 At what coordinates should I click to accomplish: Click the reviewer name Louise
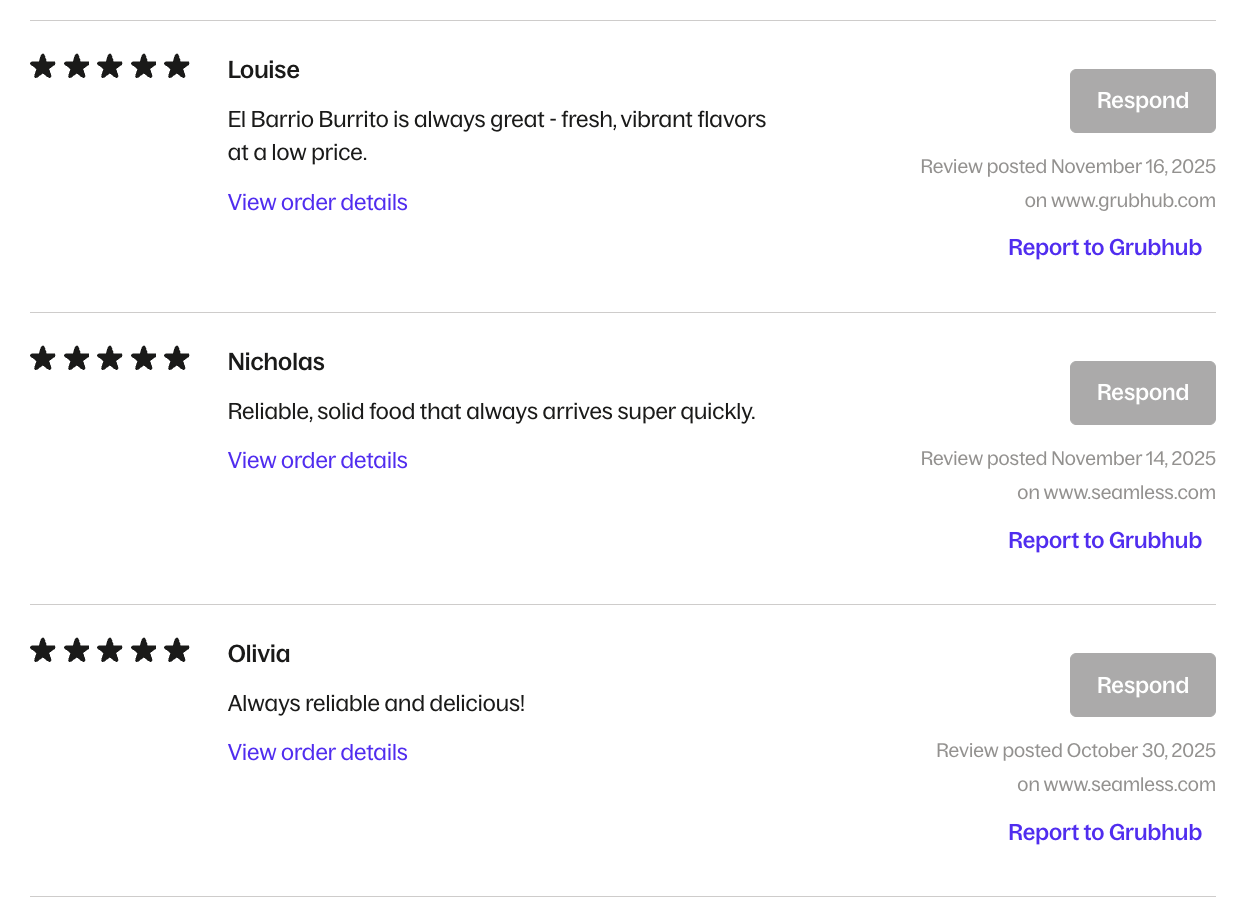pos(263,70)
